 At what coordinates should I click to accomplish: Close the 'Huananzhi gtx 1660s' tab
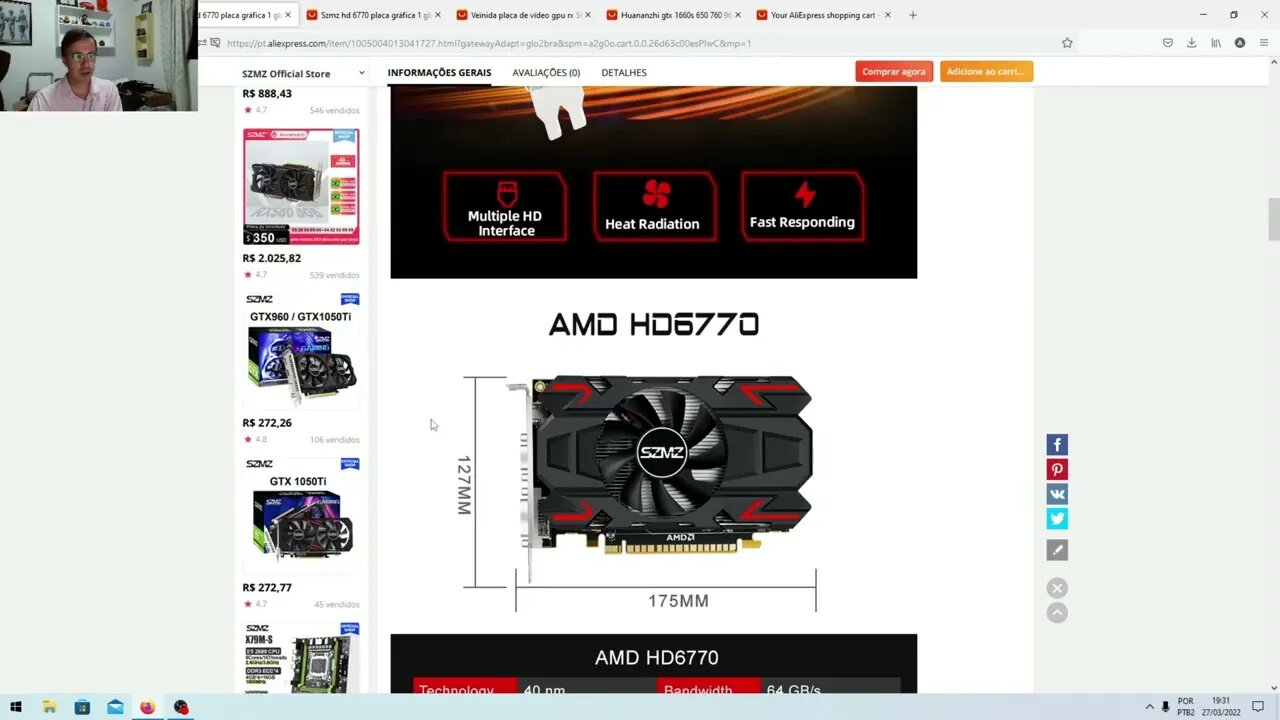tap(737, 15)
